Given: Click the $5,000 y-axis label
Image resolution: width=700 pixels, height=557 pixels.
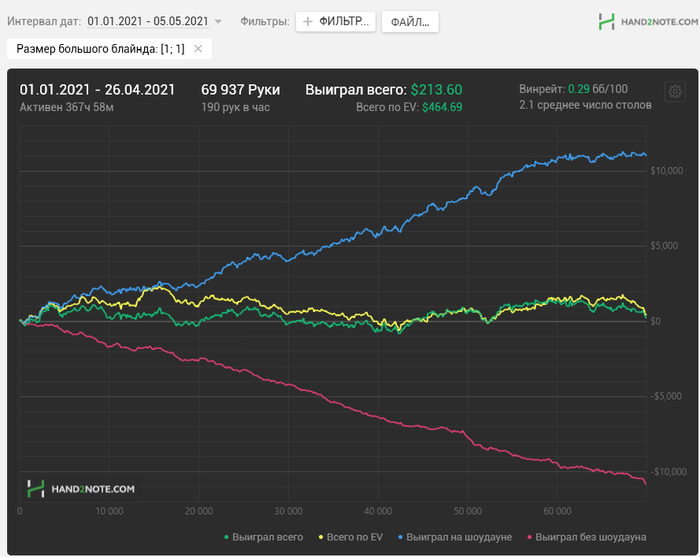Looking at the screenshot, I should coord(664,245).
